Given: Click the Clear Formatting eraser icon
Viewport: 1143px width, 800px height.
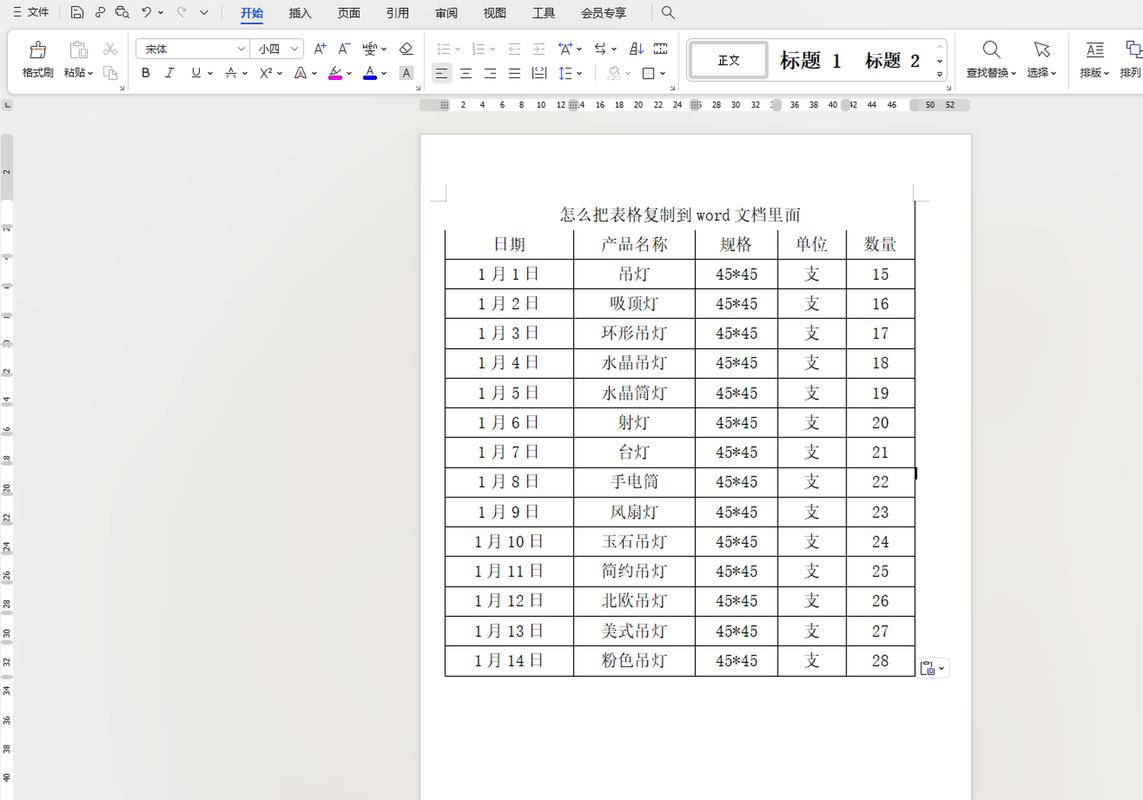Looking at the screenshot, I should tap(406, 49).
